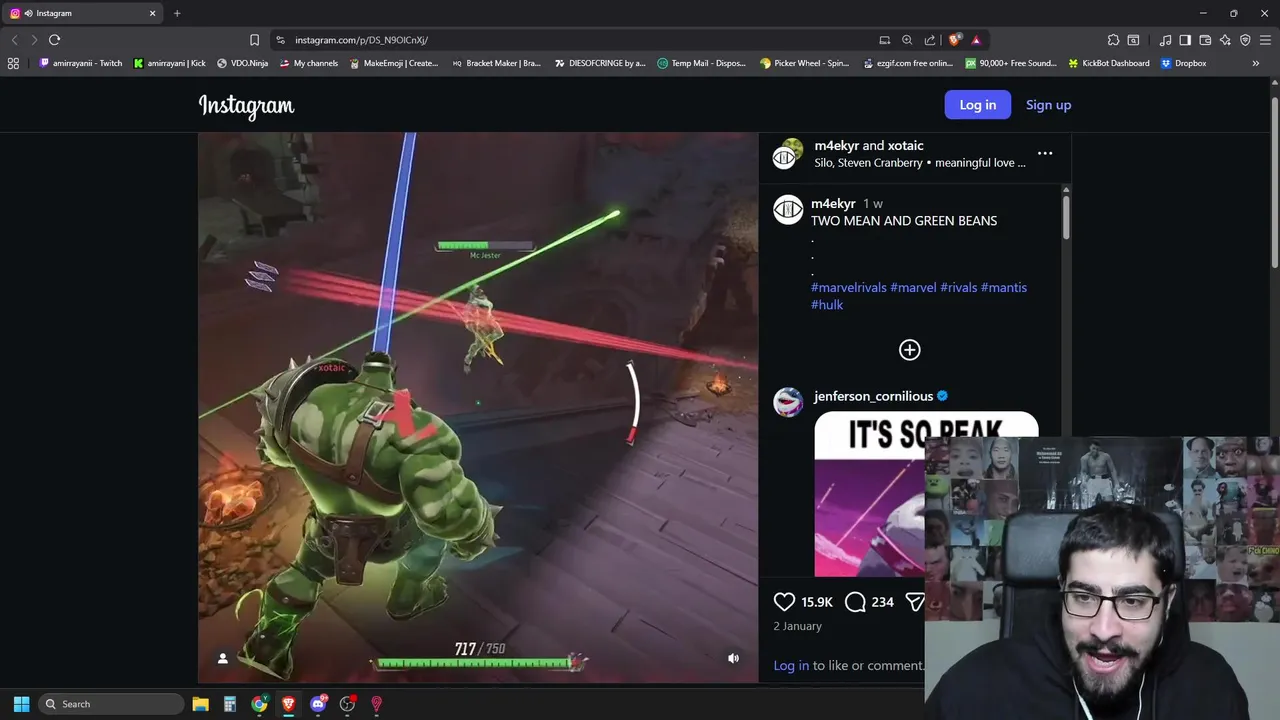The width and height of the screenshot is (1280, 720).
Task: Click #marvelrivals hashtag
Action: click(x=849, y=288)
